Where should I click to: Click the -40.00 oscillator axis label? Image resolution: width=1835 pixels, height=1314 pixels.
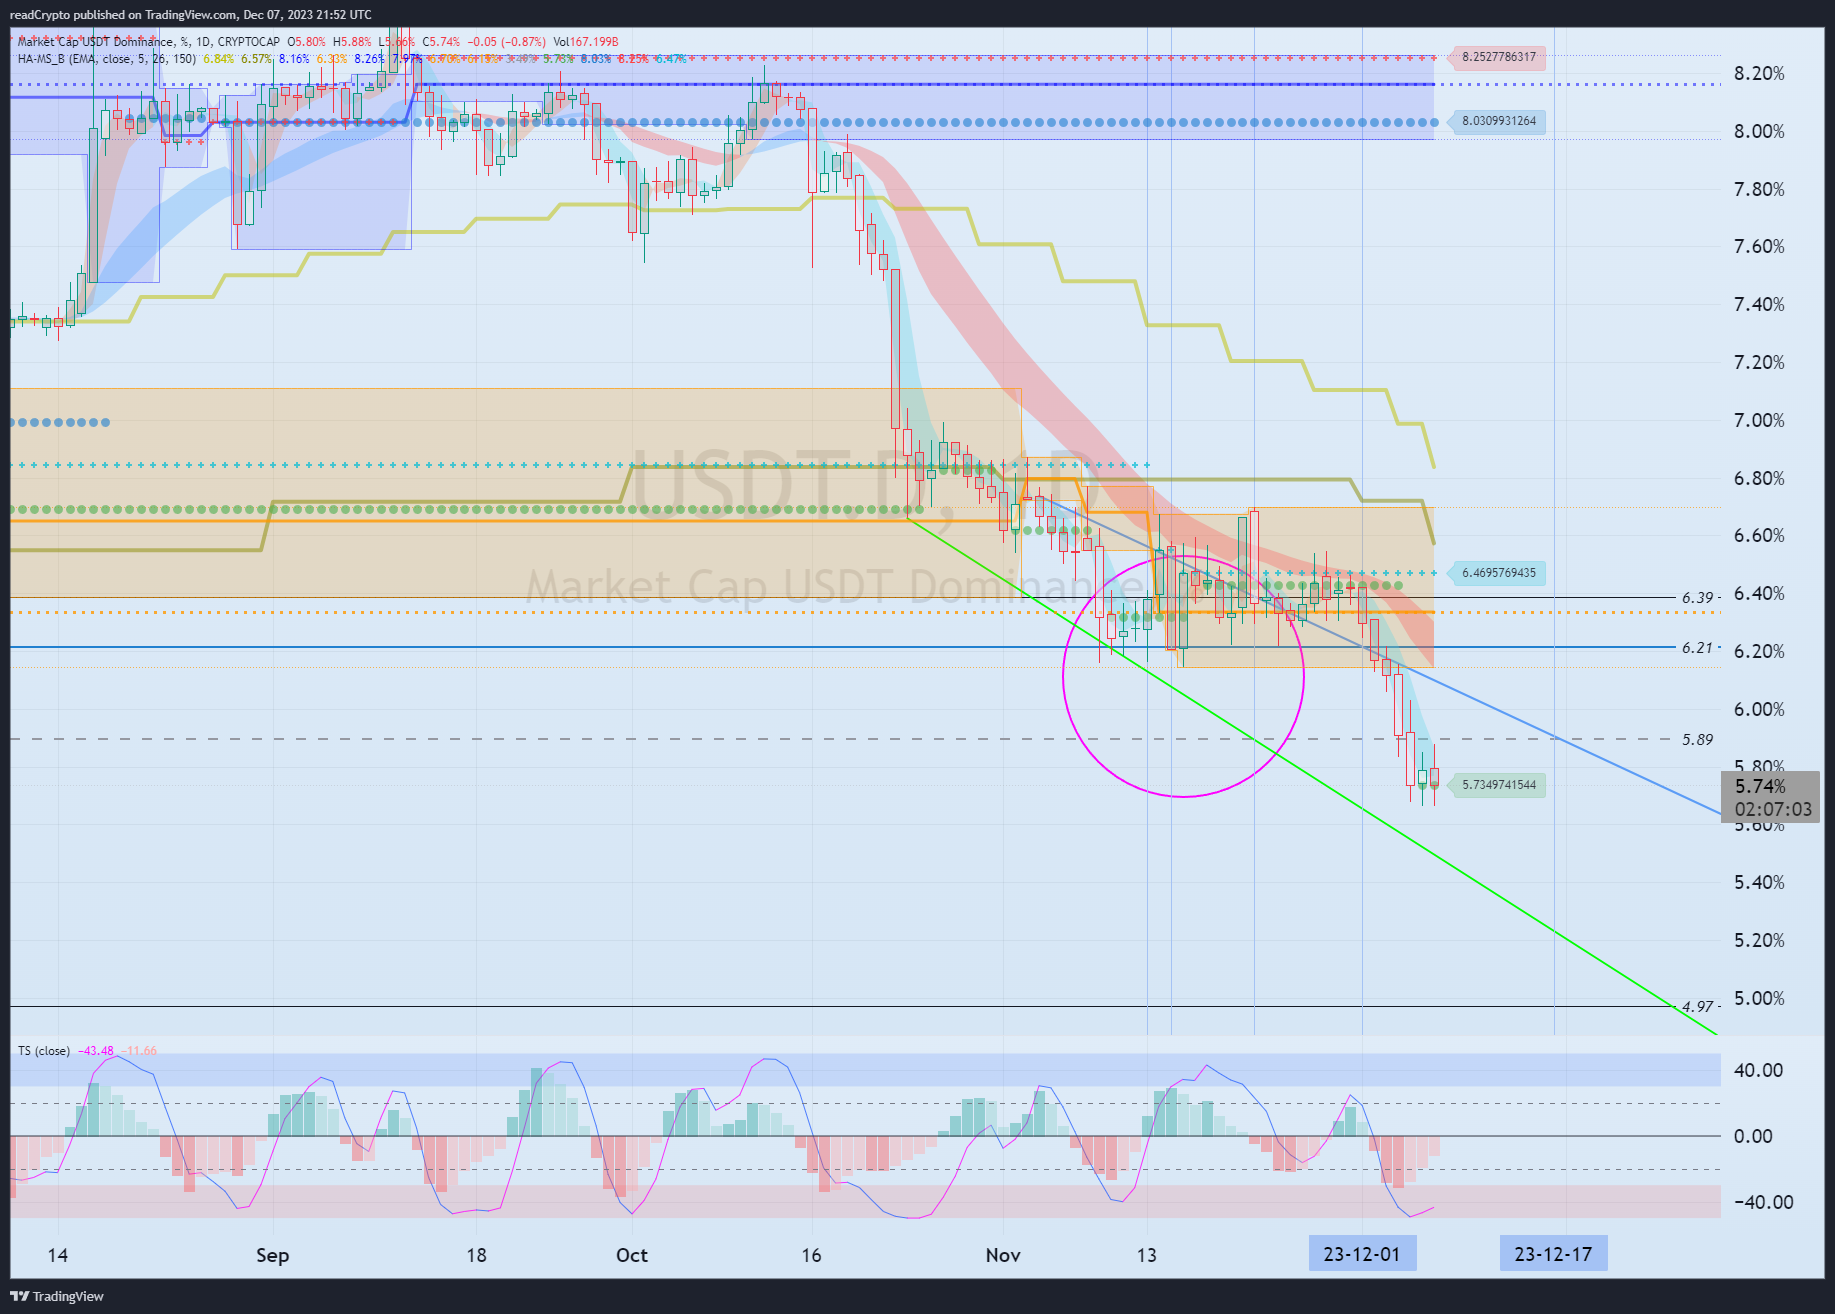(x=1762, y=1202)
